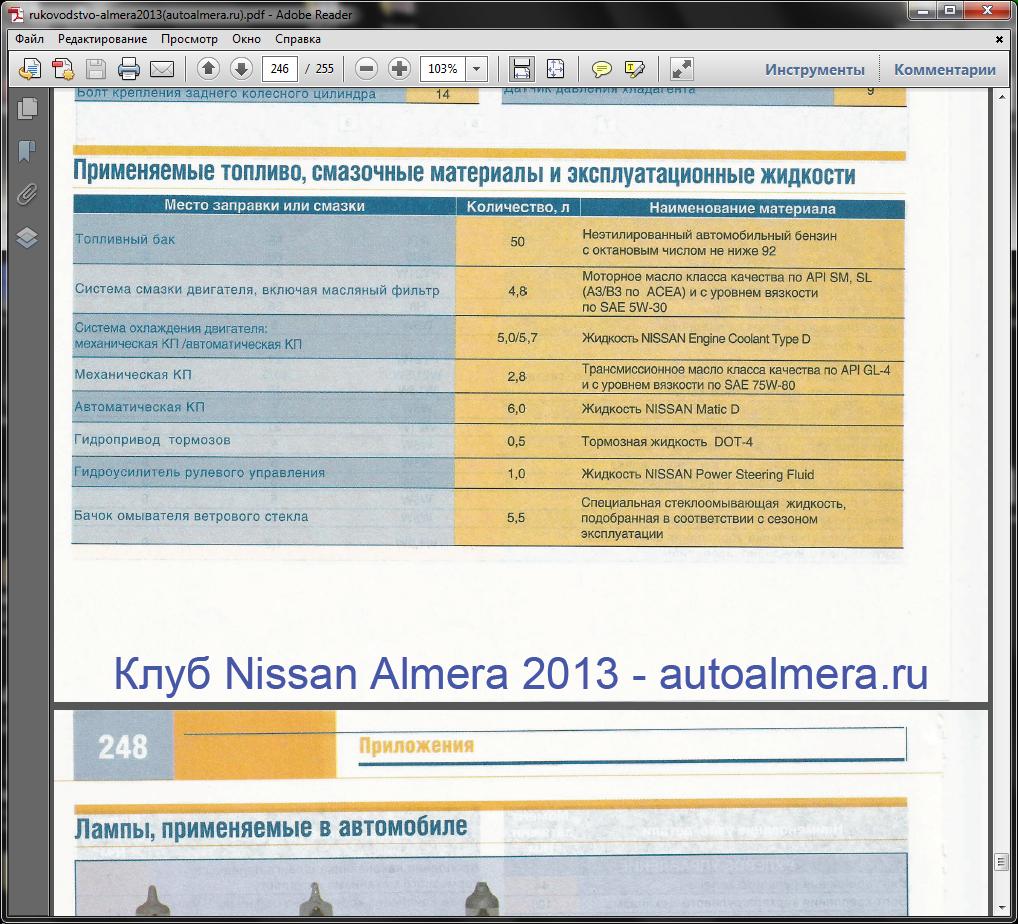Click the text 'Жидкость NISSAN Matic D'
The width and height of the screenshot is (1018, 924).
click(x=660, y=409)
